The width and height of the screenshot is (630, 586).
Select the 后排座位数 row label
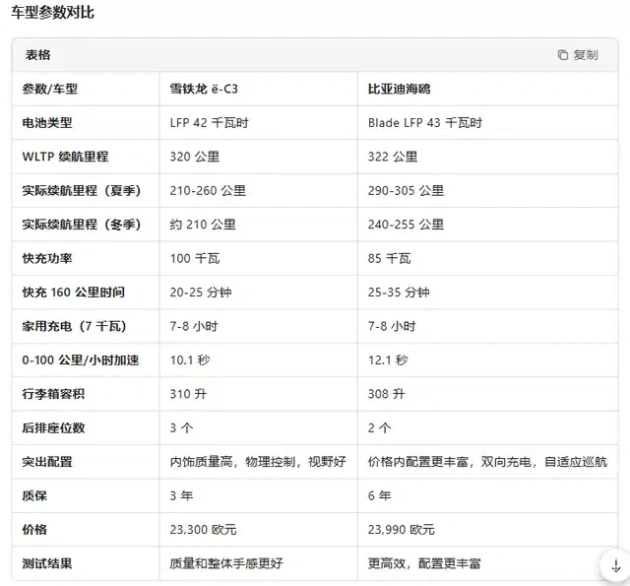[x=53, y=428]
